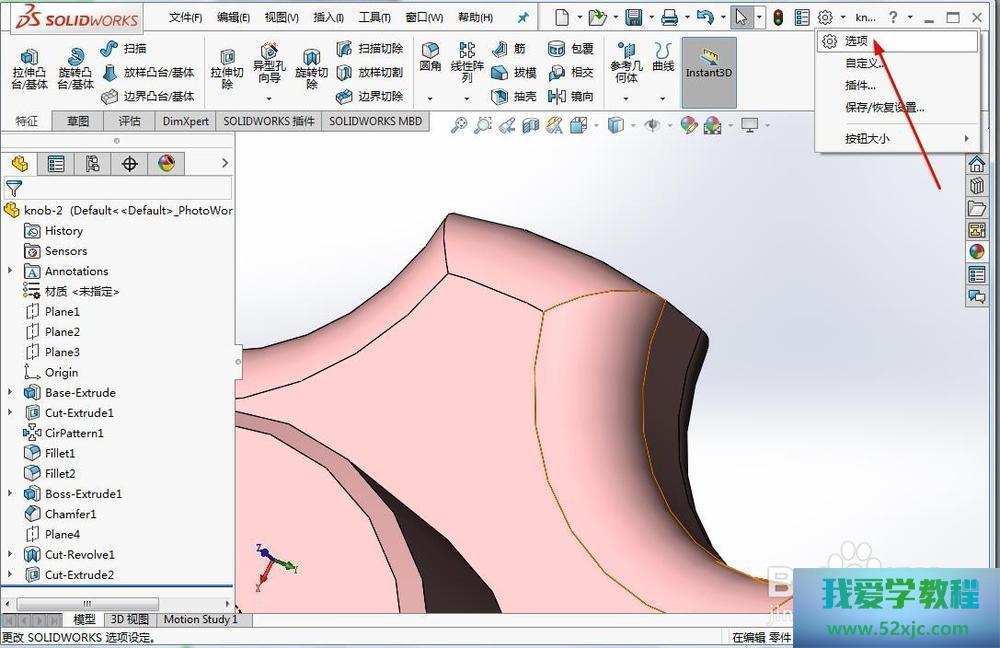This screenshot has height=648, width=1000.
Task: Select the CirPattern1 feature in the tree
Action: pyautogui.click(x=74, y=433)
